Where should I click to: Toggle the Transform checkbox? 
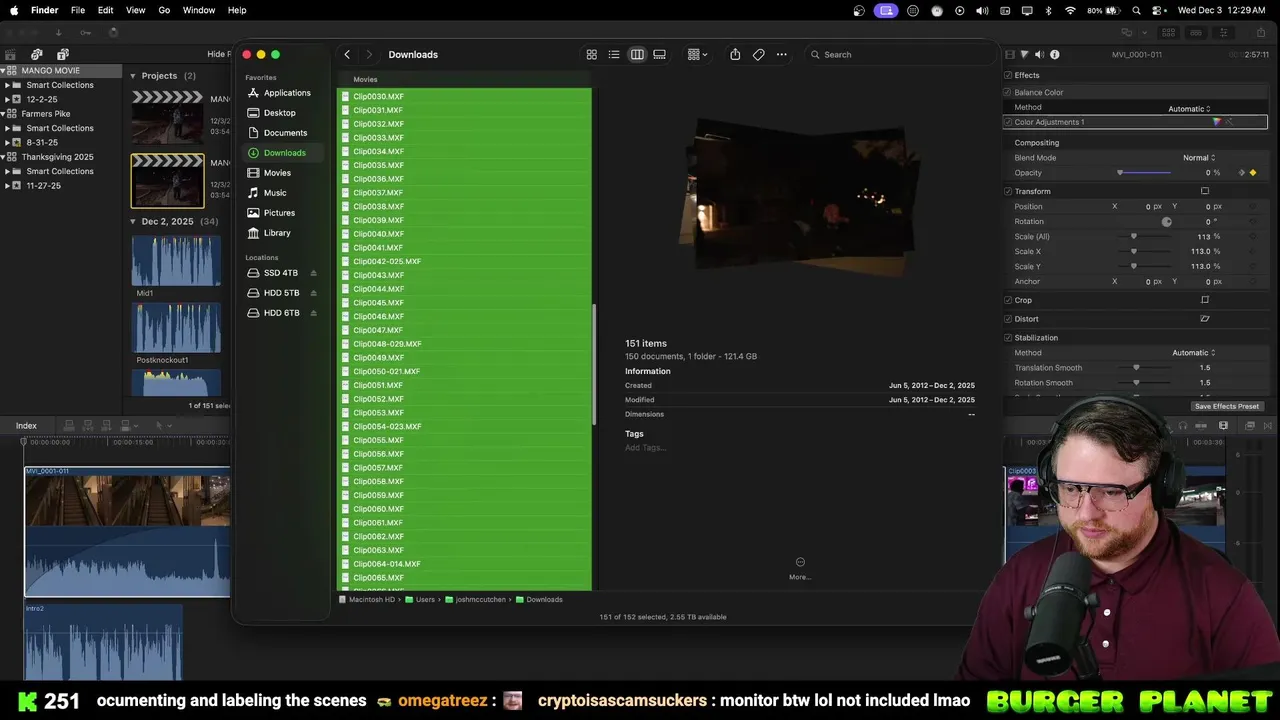click(1008, 191)
